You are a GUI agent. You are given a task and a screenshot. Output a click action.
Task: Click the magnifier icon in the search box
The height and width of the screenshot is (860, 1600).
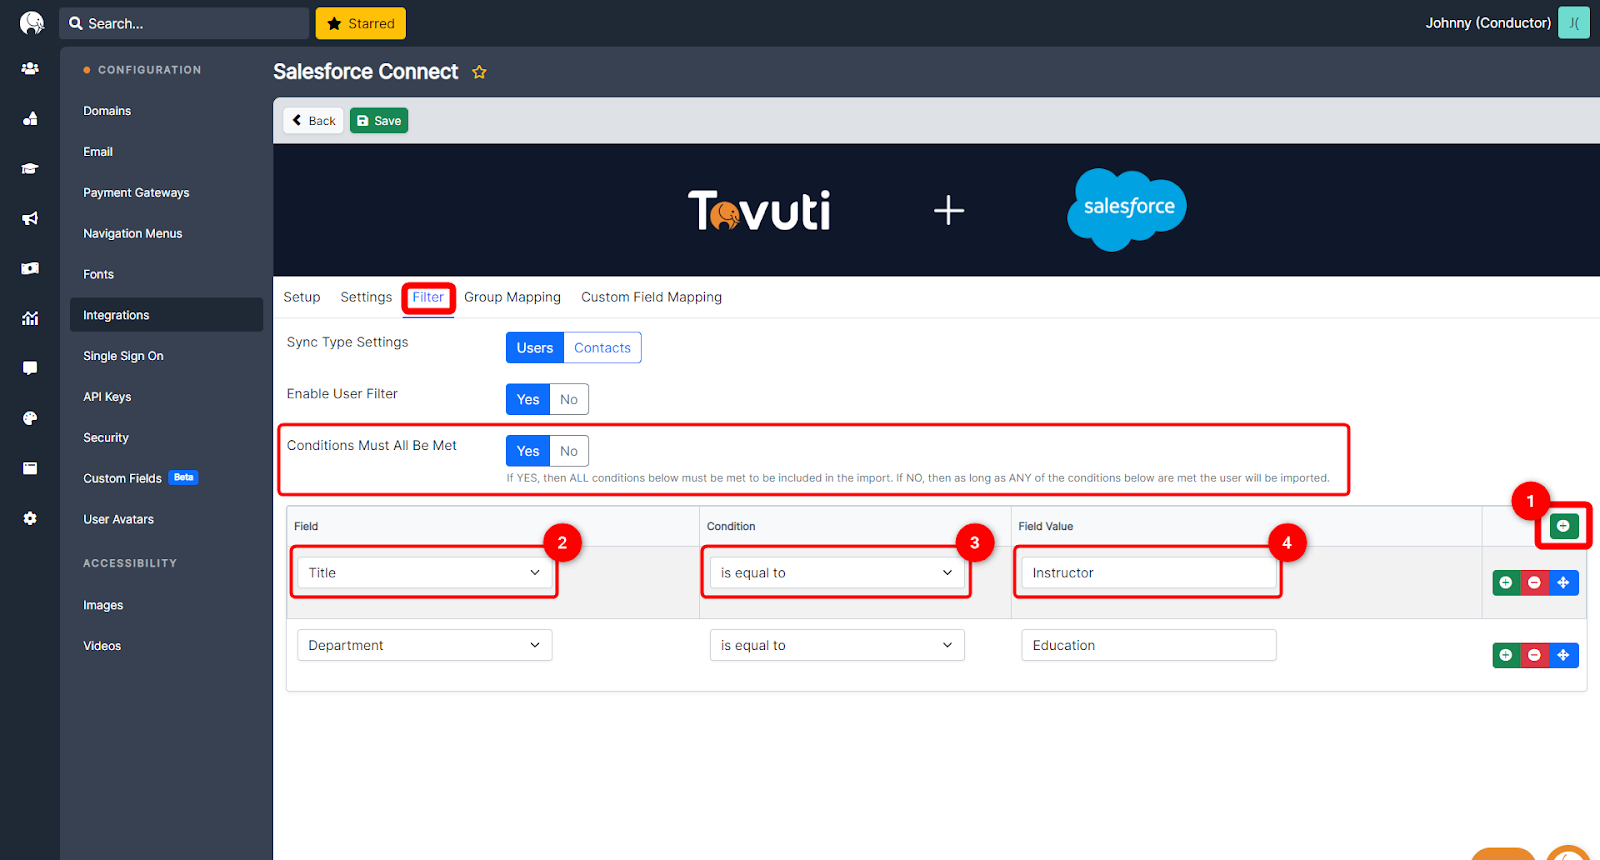[x=76, y=23]
